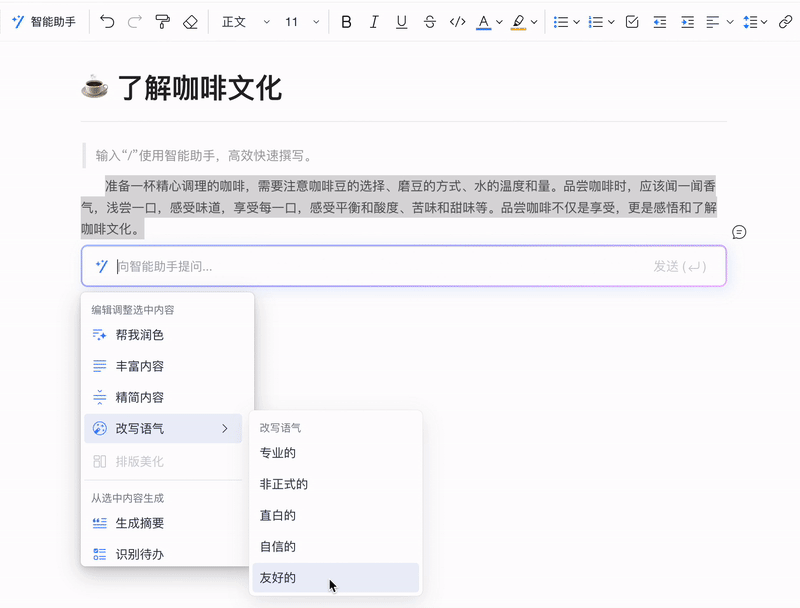Viewport: 800px width, 608px height.
Task: Toggle bold formatting
Action: [x=346, y=22]
